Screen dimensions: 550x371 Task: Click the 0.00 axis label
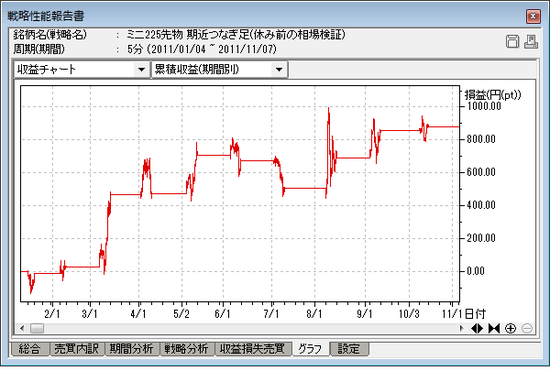tap(476, 271)
